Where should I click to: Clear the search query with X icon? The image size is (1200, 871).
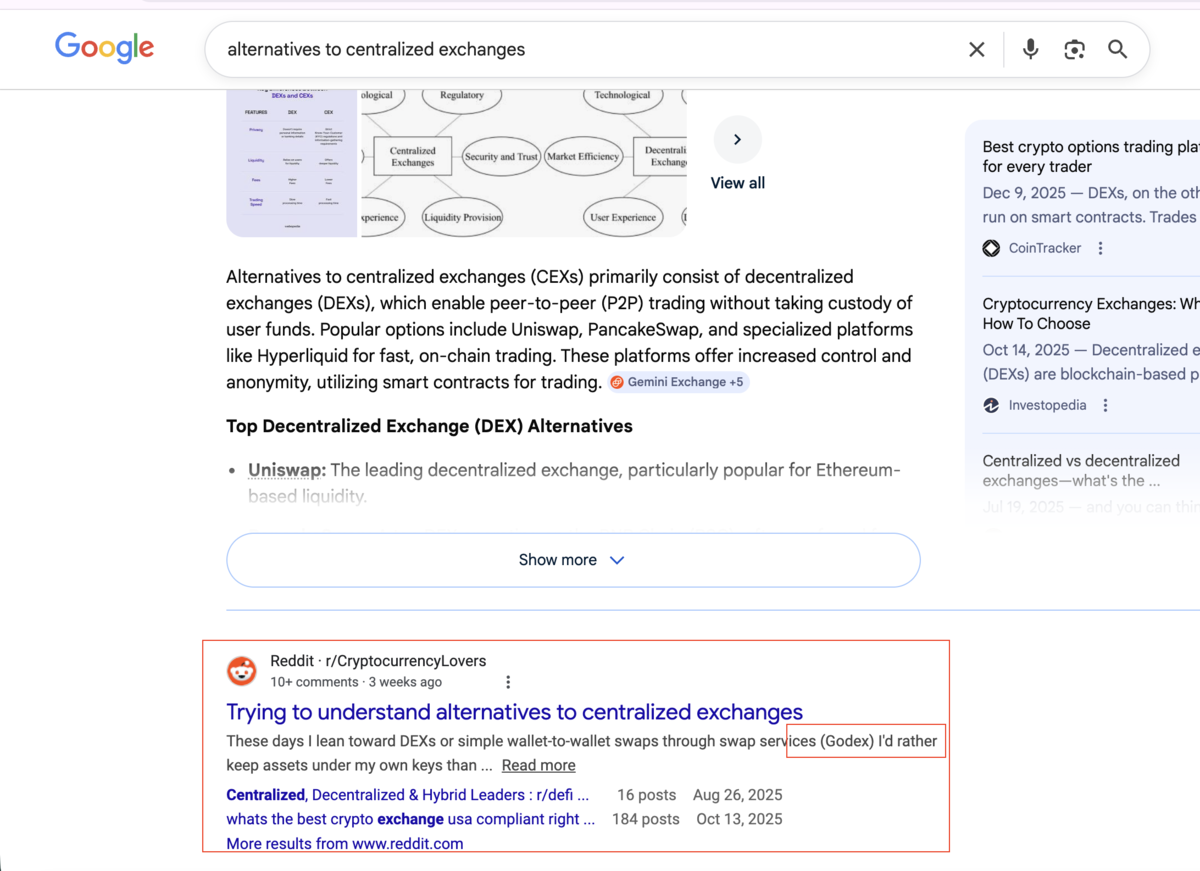[977, 49]
